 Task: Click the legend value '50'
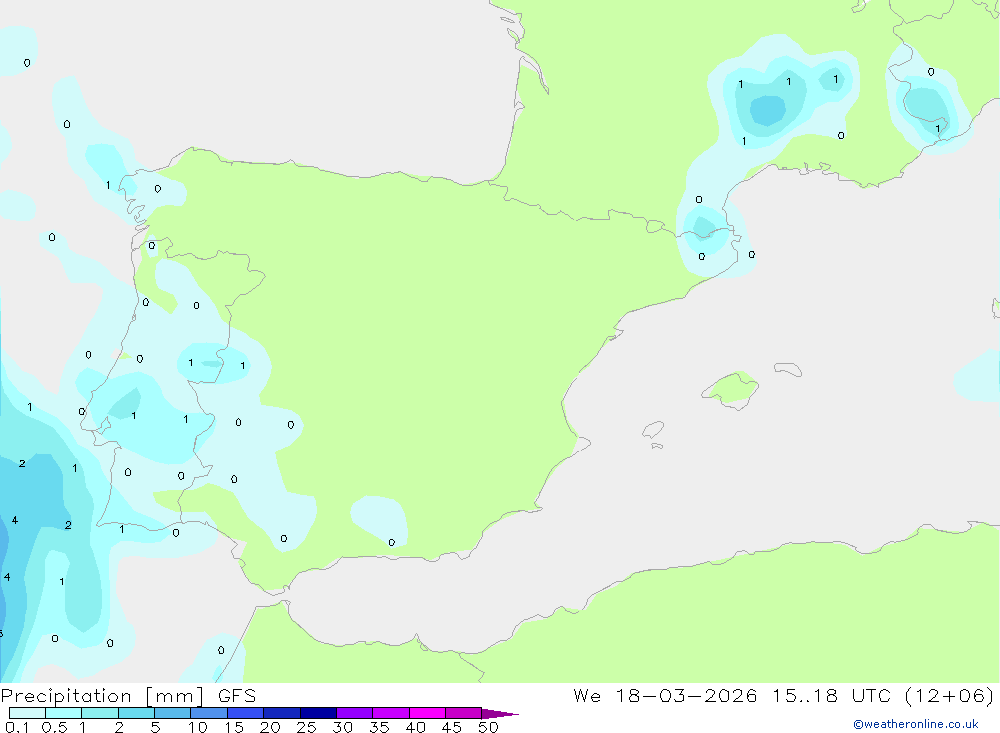point(488,727)
